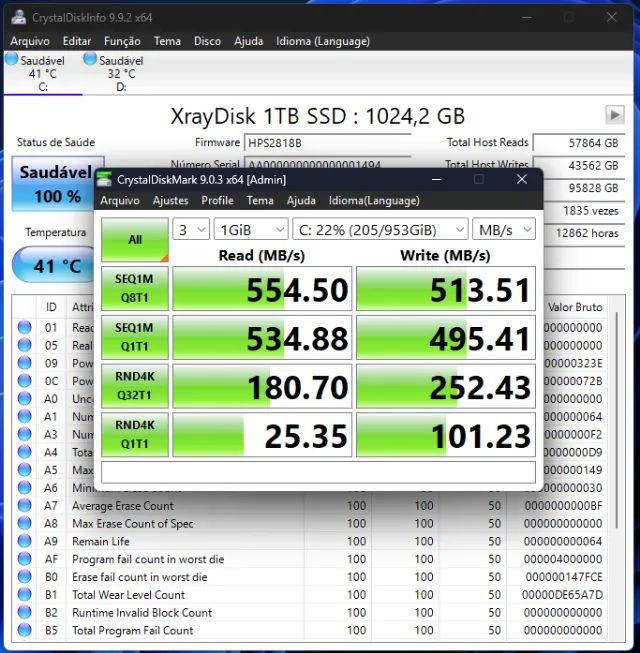Click the attribute list vertical scrollbar
Viewport: 640px width, 653px height.
(617, 421)
